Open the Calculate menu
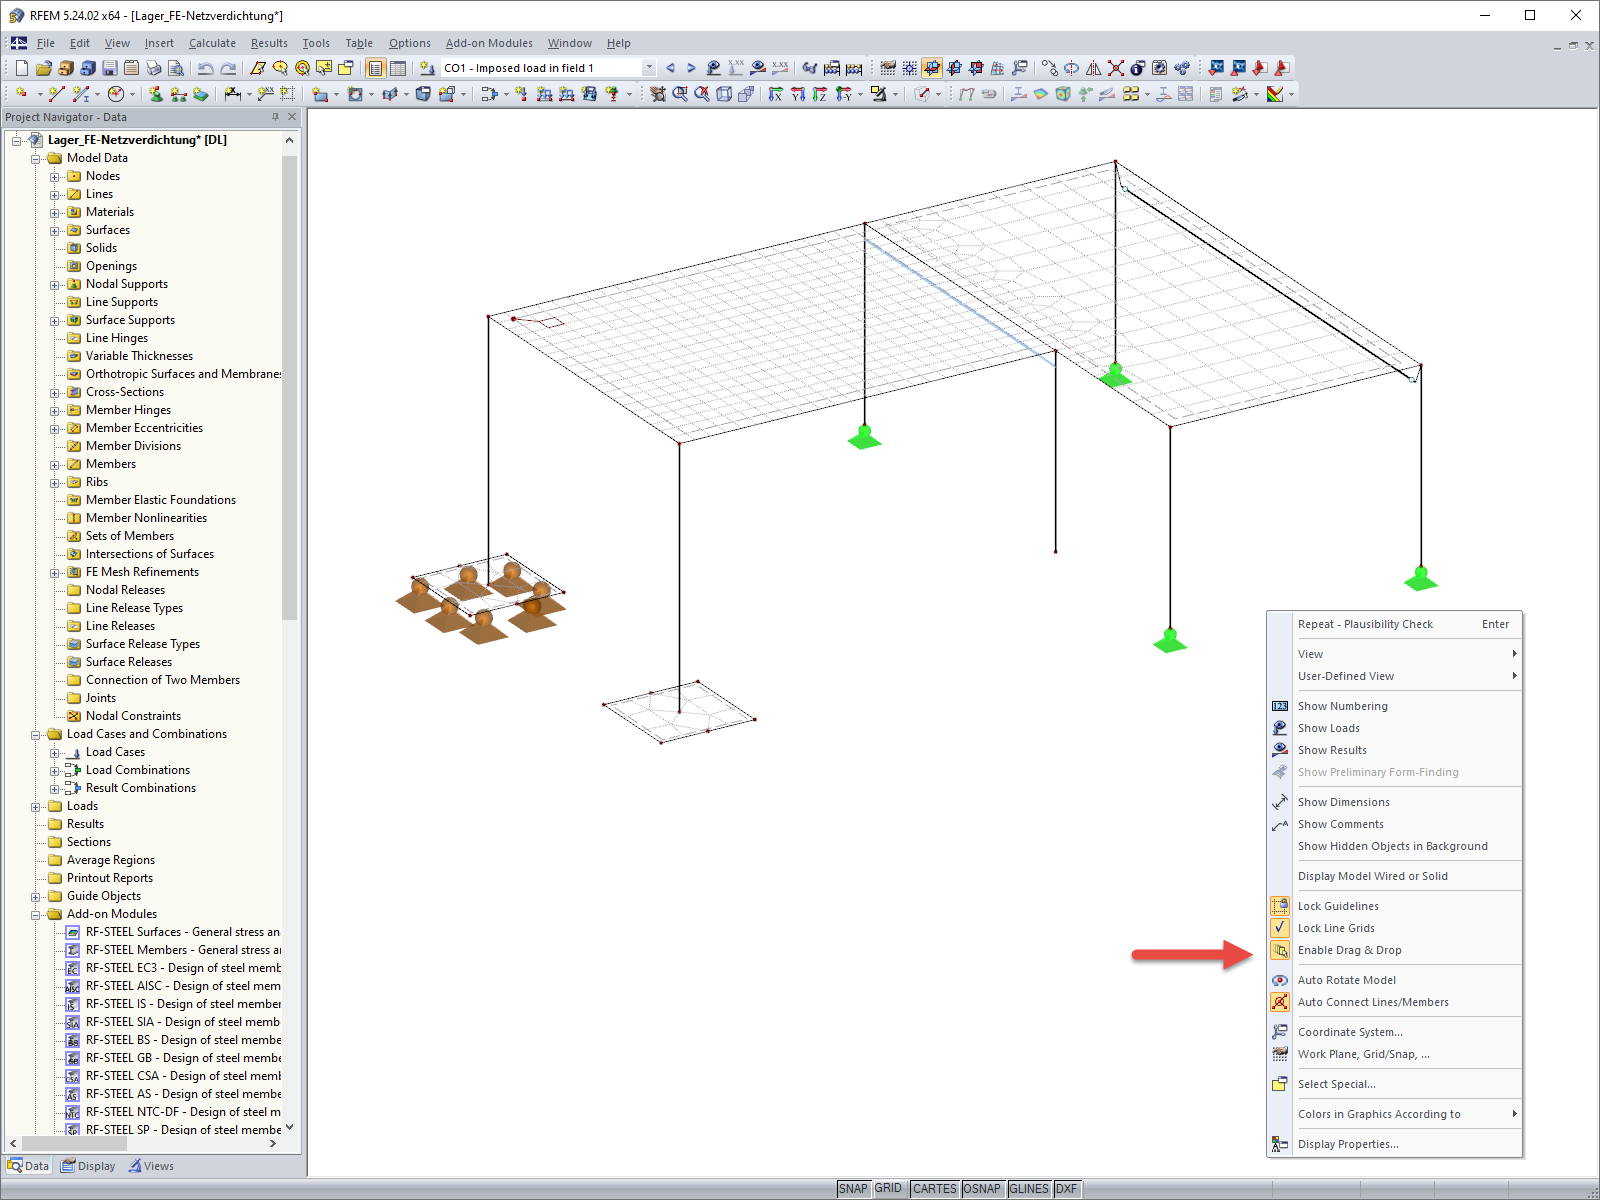 click(212, 43)
